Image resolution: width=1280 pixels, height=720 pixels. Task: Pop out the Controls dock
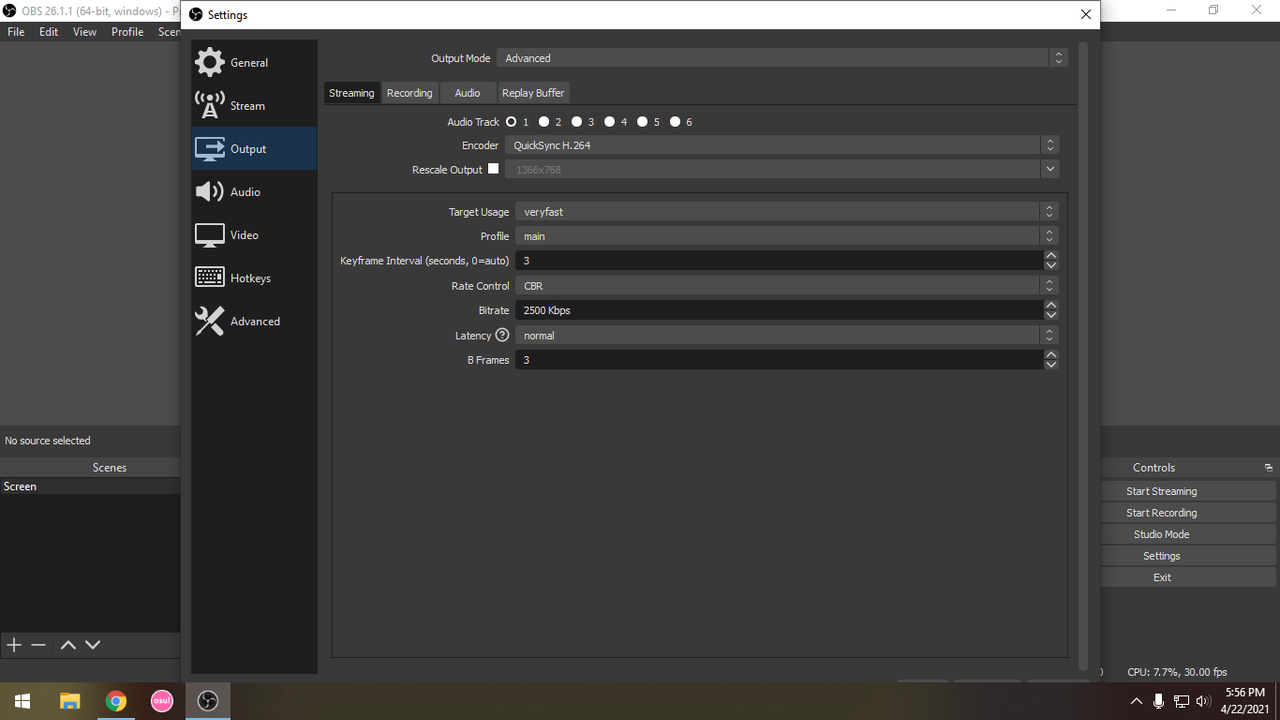click(1268, 468)
